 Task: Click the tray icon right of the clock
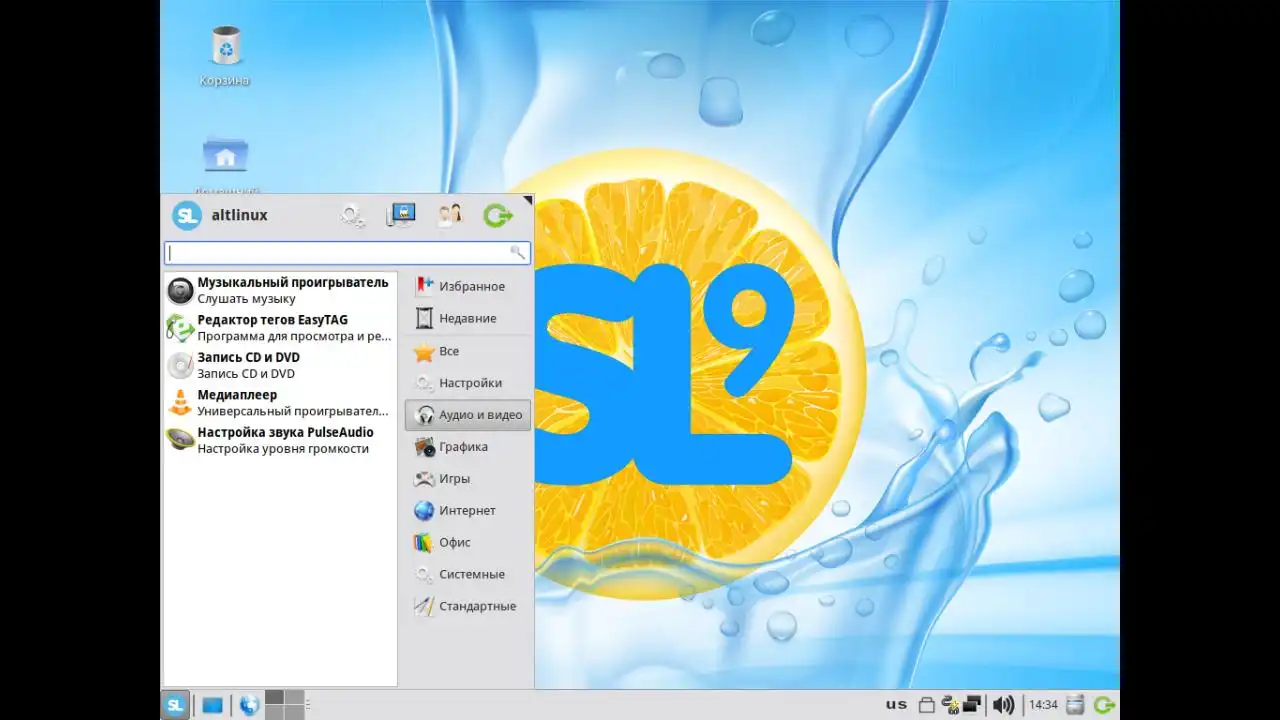click(1075, 705)
